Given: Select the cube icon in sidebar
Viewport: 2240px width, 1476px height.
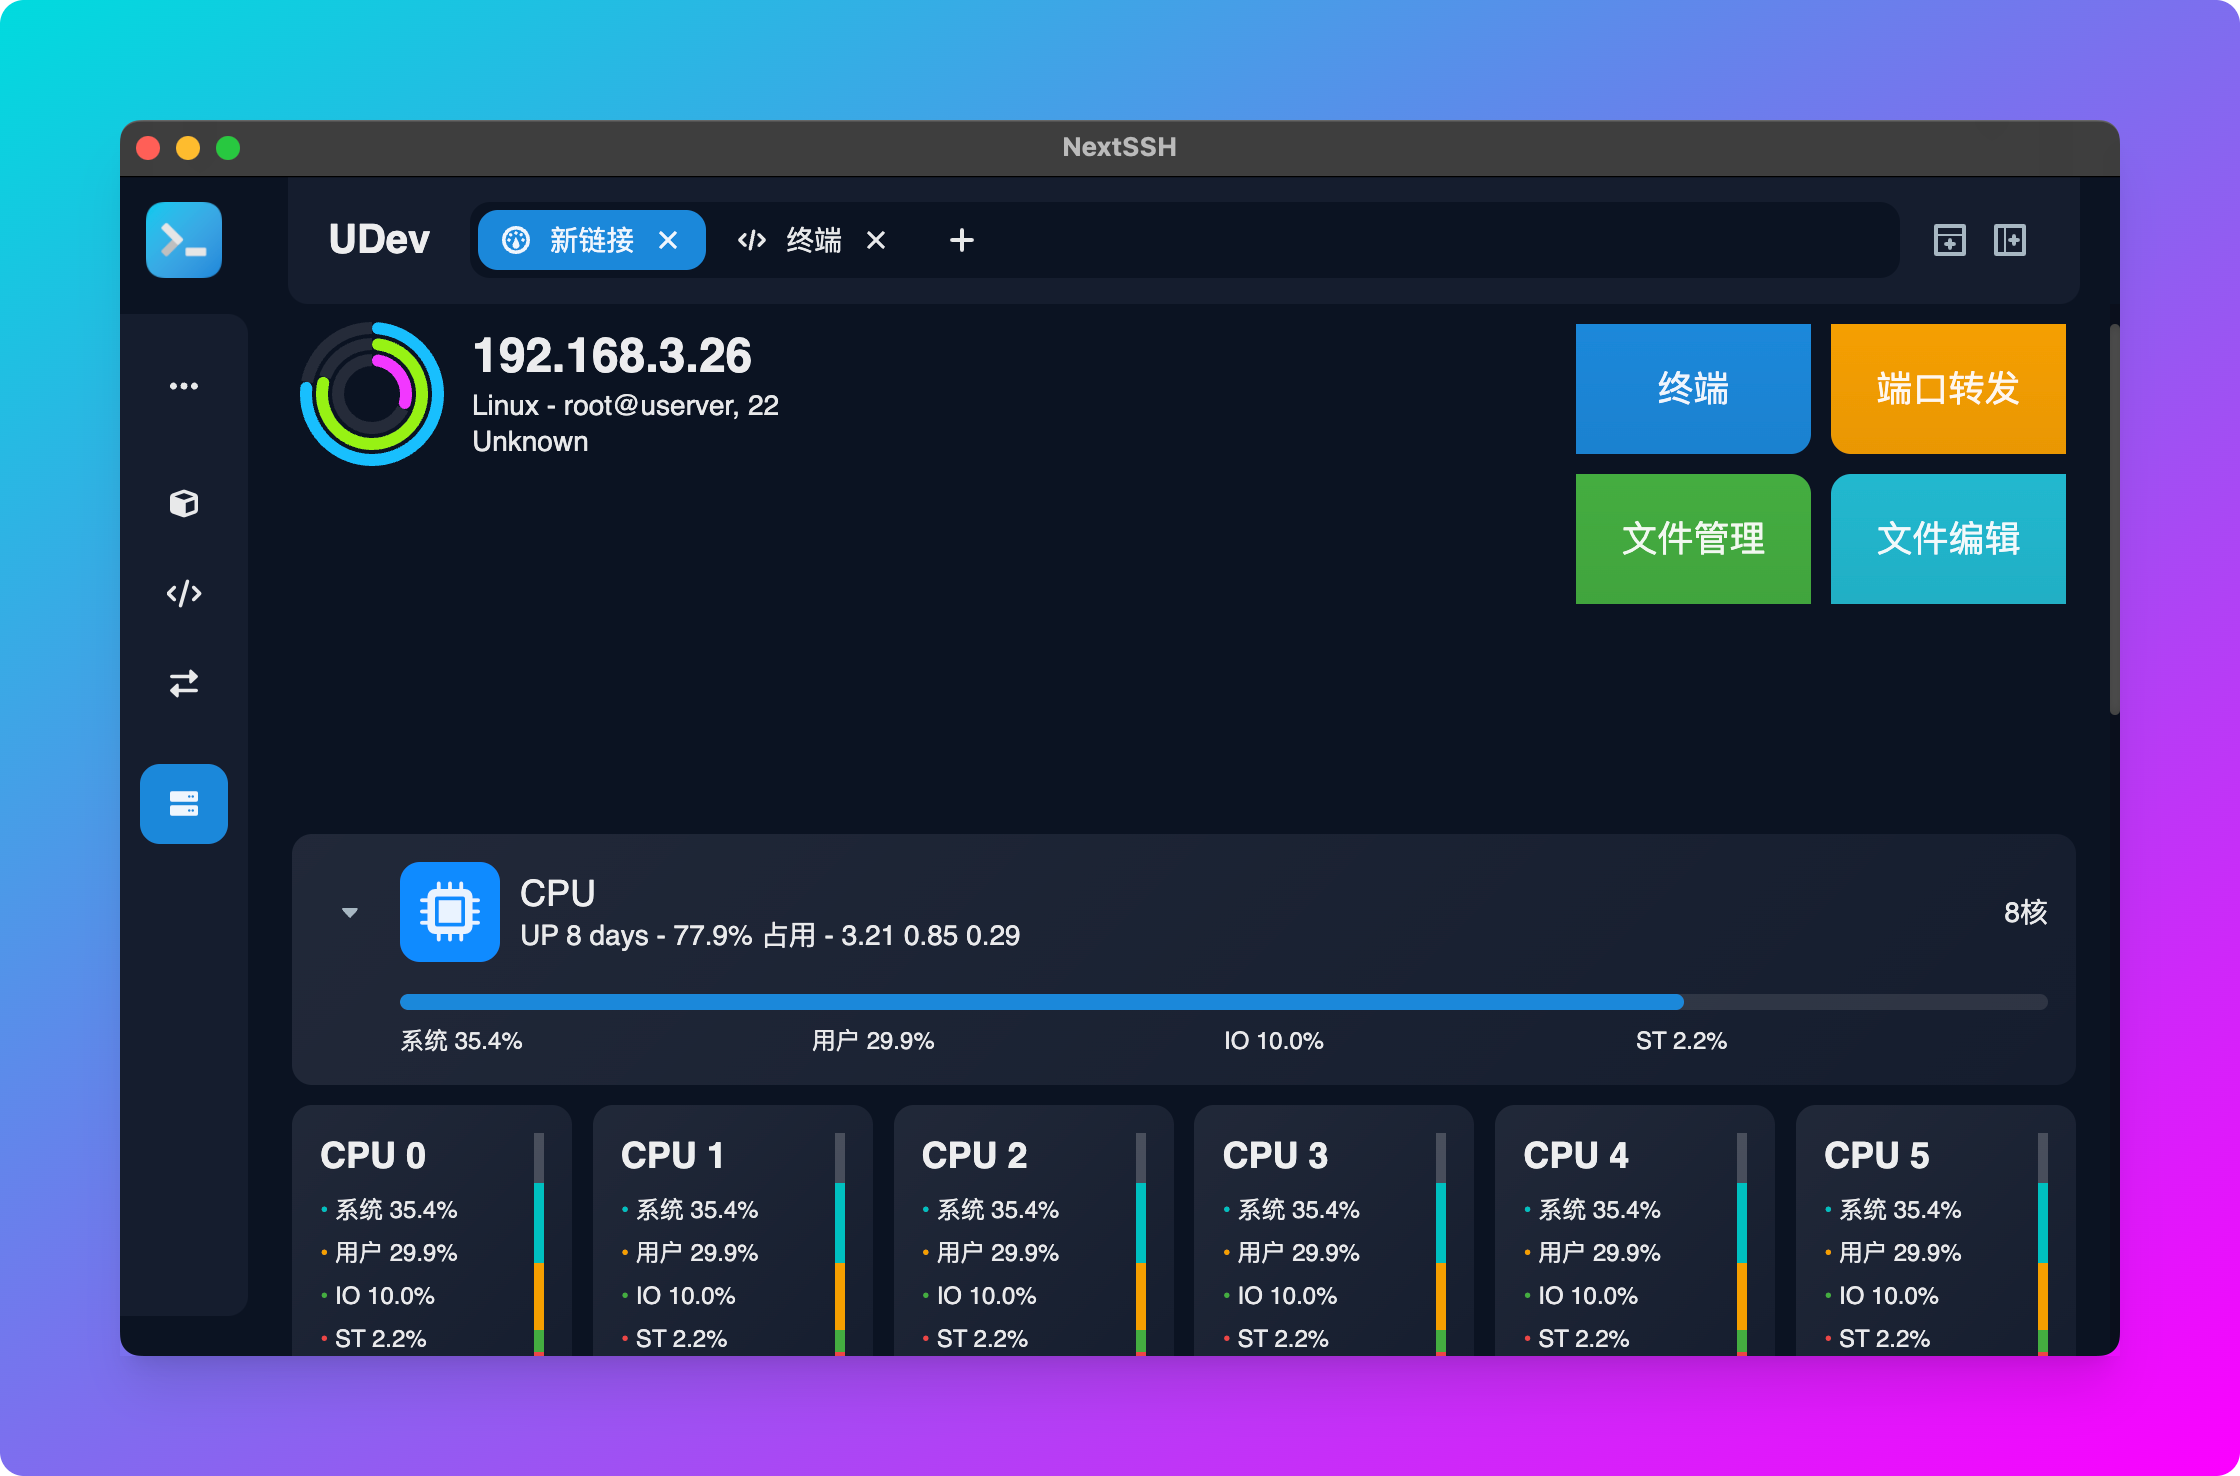Looking at the screenshot, I should click(184, 503).
